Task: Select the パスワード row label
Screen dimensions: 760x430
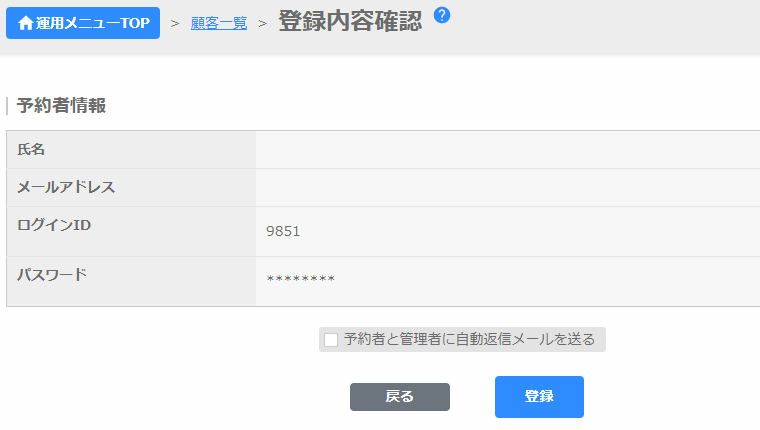Action: [x=52, y=274]
